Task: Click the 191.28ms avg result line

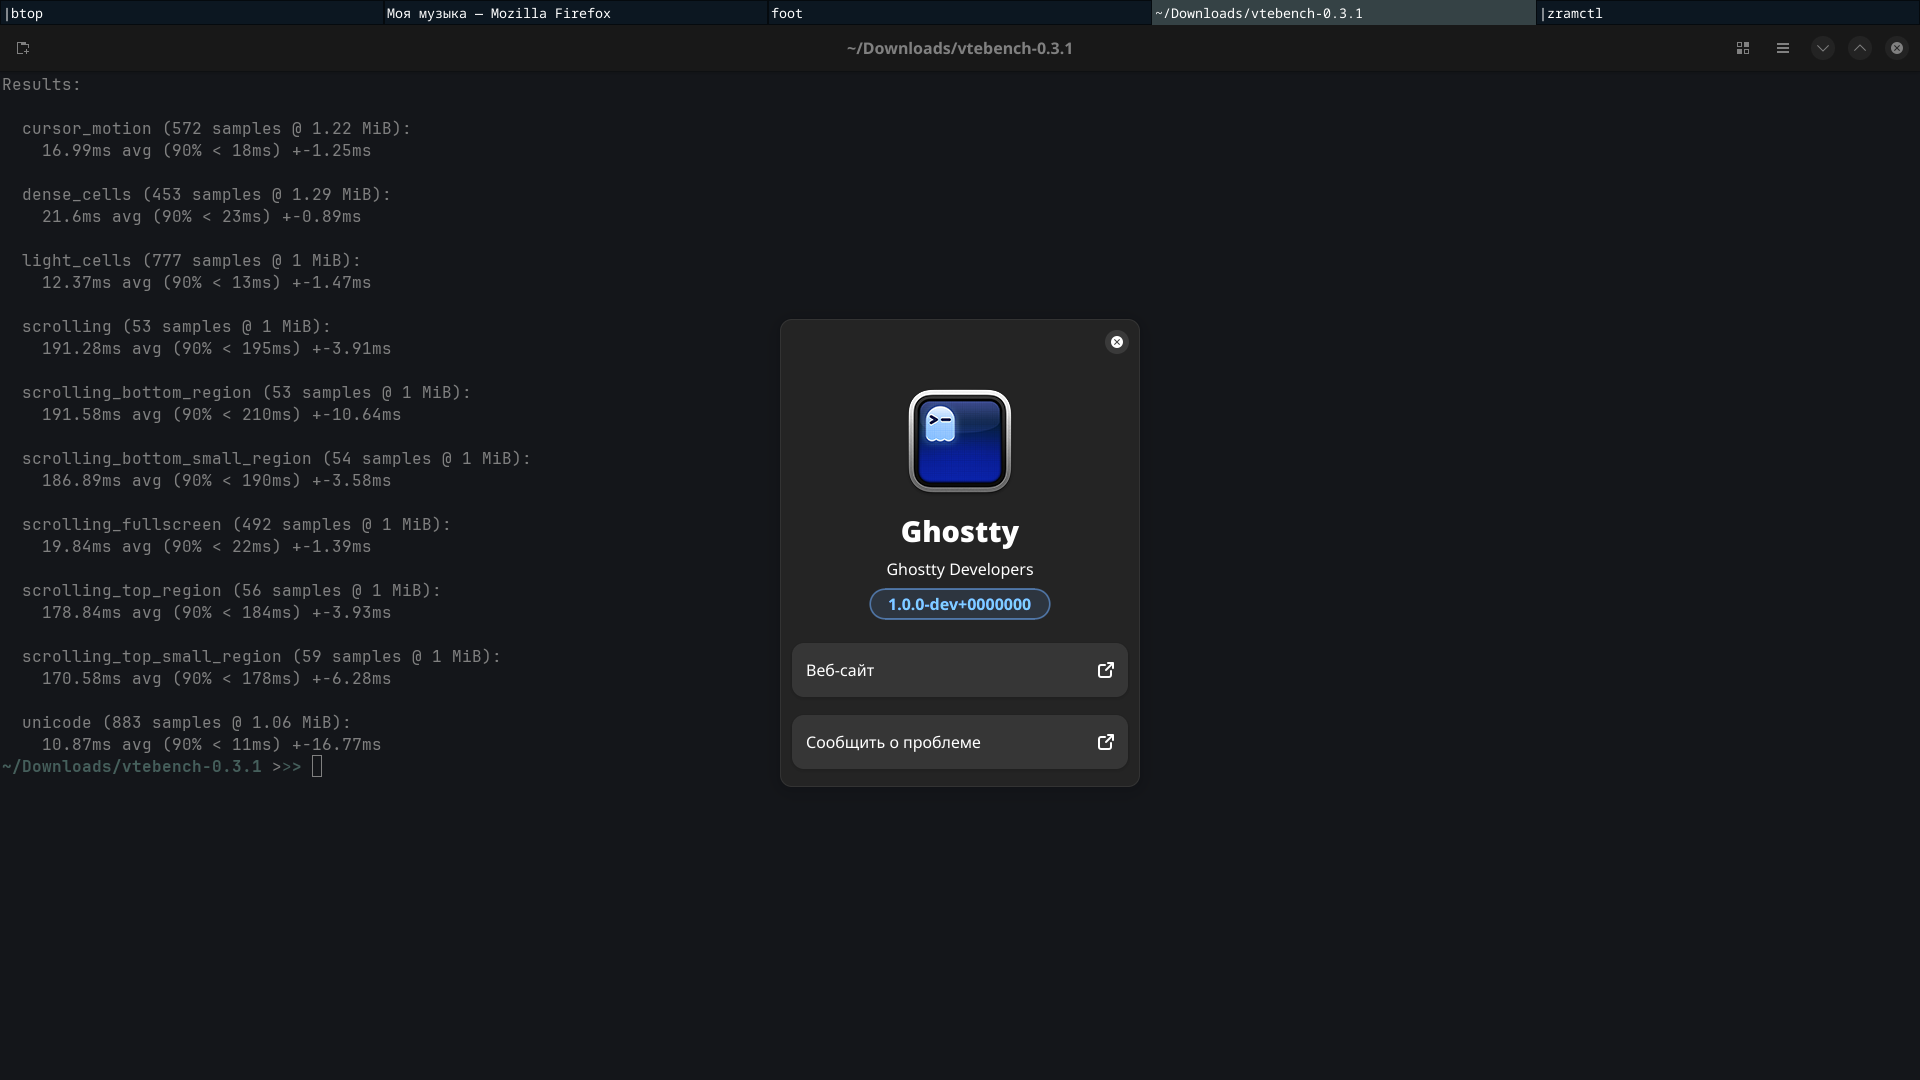Action: point(217,349)
